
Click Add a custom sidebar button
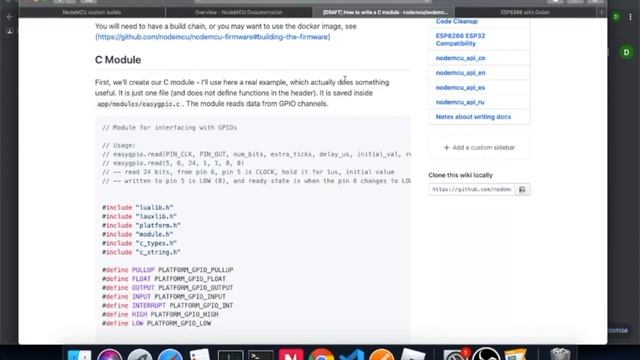click(x=479, y=147)
